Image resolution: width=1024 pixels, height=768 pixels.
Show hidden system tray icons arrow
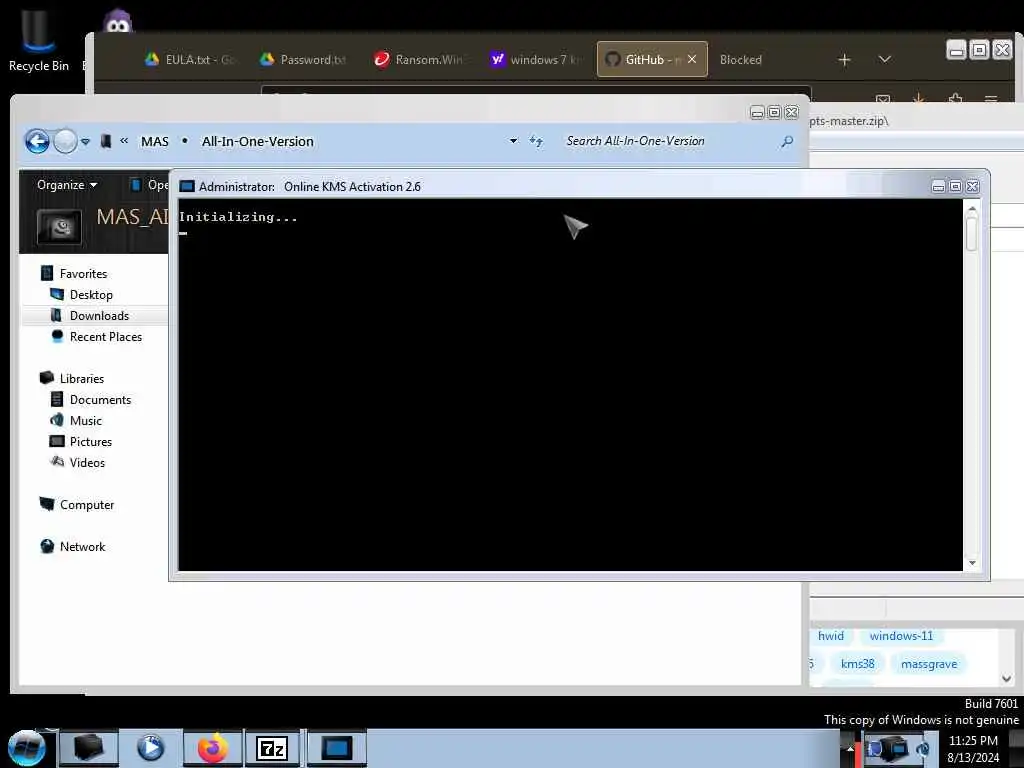point(850,749)
